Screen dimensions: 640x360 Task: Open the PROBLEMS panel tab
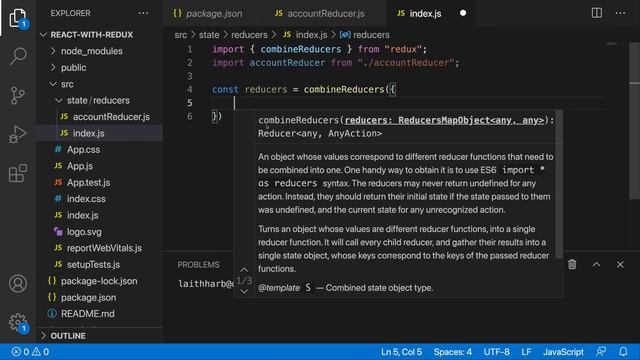click(x=198, y=264)
